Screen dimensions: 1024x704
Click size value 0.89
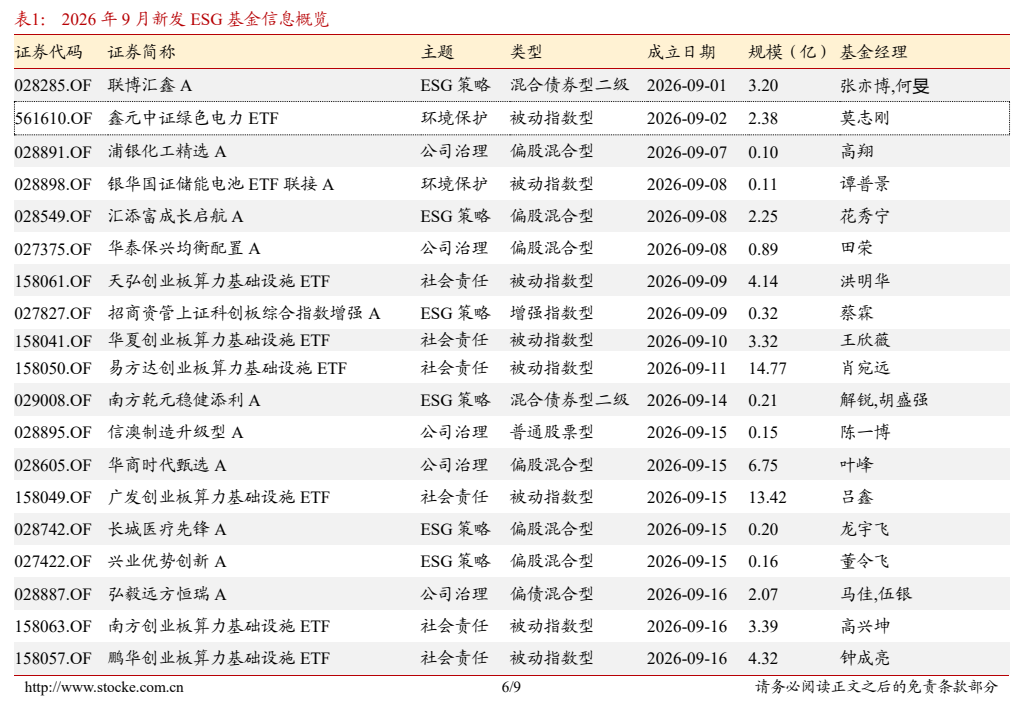click(763, 249)
